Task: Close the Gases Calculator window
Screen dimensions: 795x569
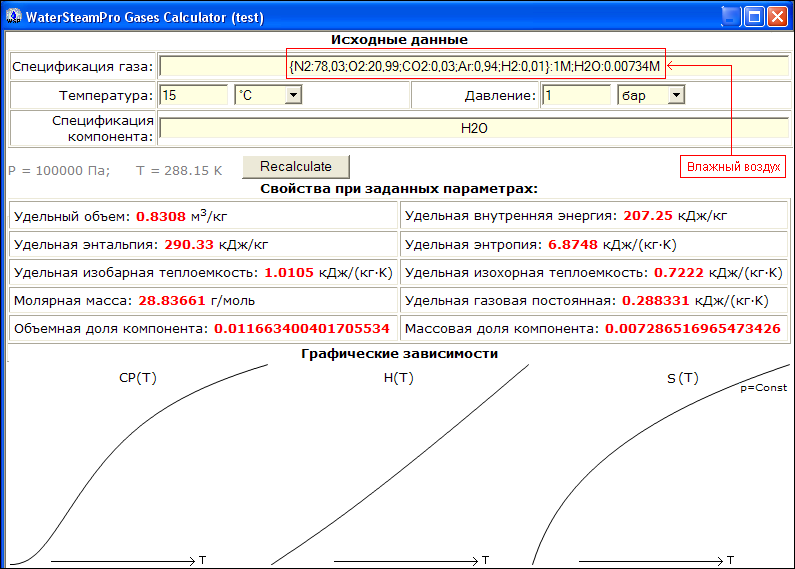Action: (x=777, y=17)
